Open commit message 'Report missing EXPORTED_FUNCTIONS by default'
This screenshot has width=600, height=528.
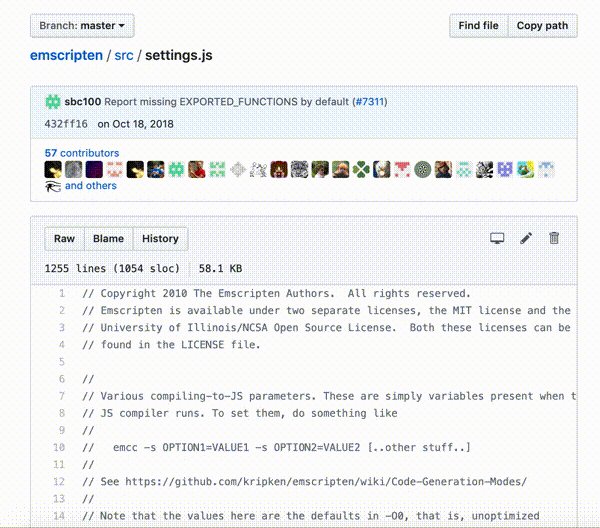click(x=227, y=102)
